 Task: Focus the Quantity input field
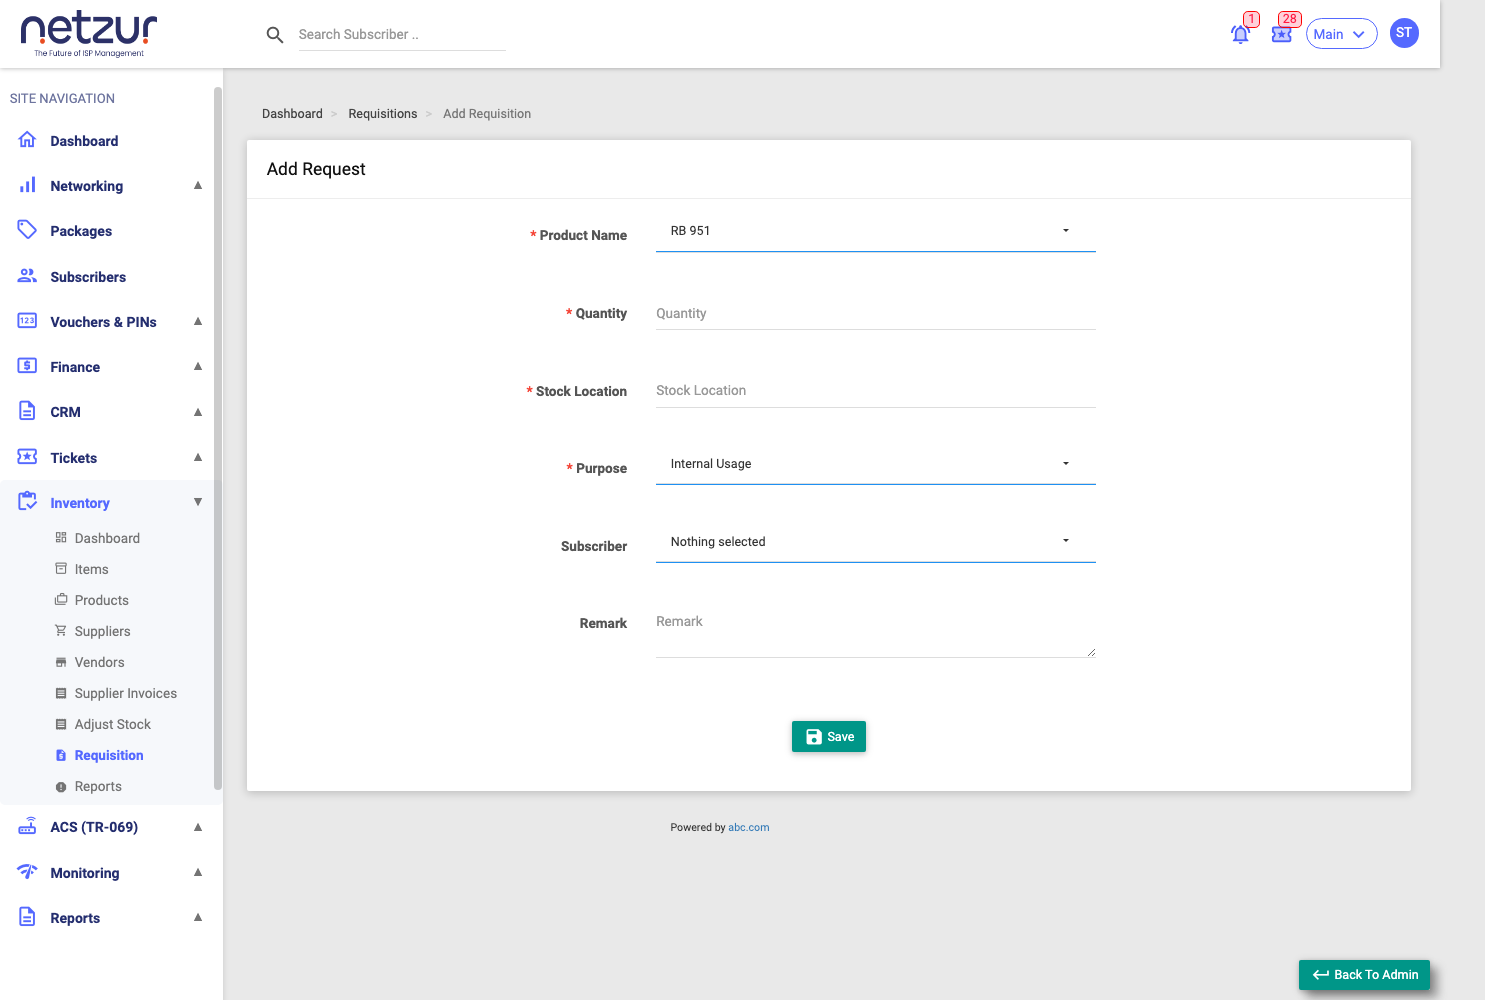(876, 314)
